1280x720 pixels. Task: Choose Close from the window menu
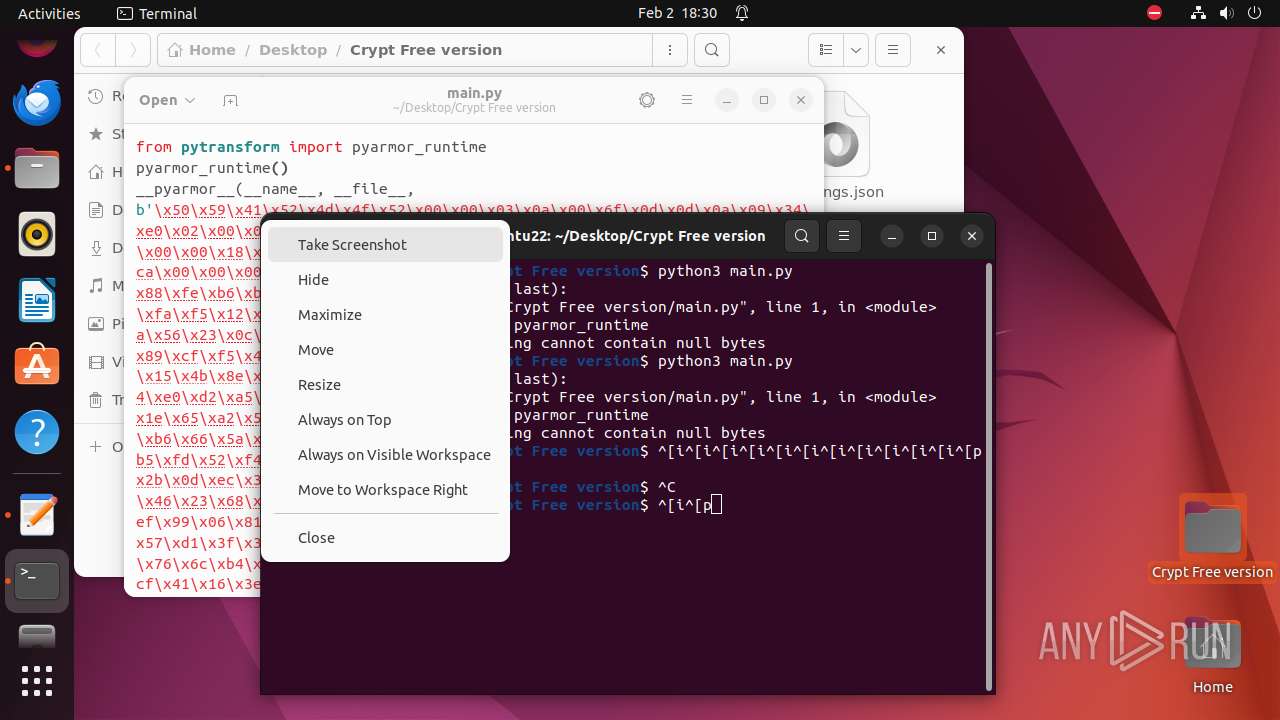point(385,538)
